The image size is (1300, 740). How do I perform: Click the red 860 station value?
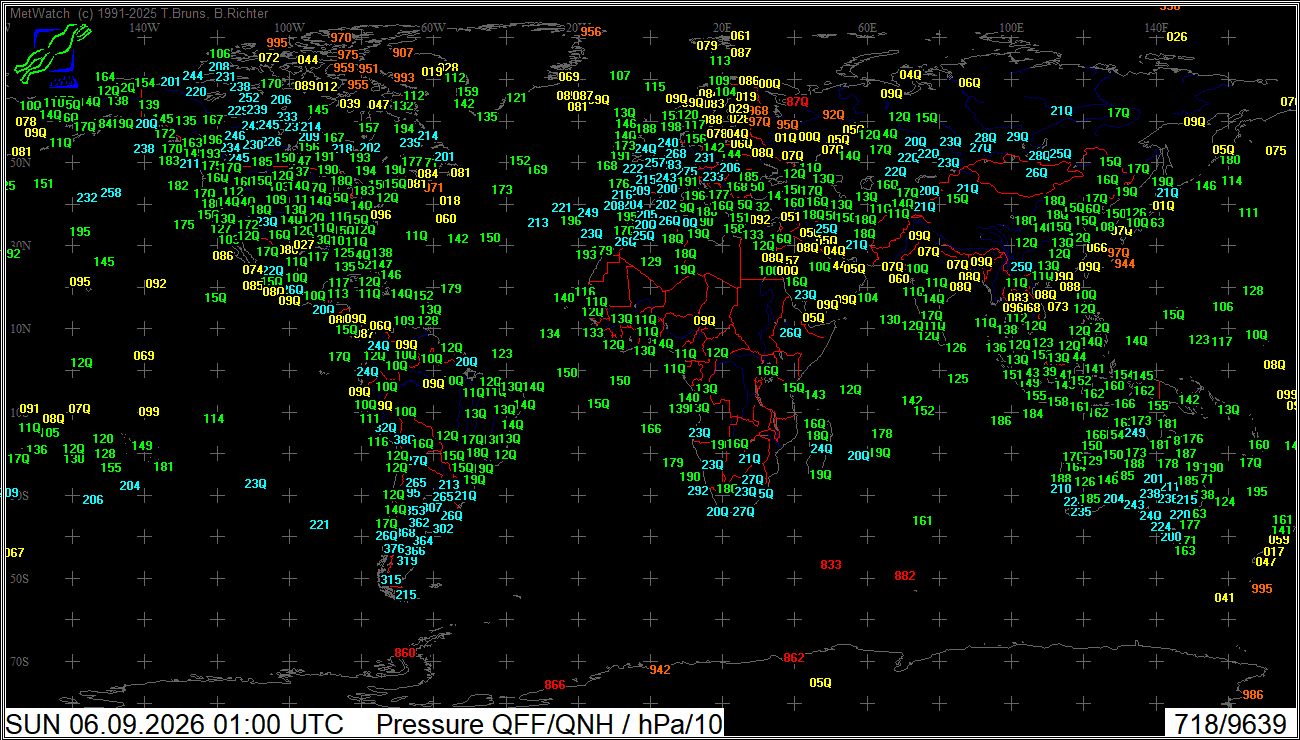pos(405,653)
